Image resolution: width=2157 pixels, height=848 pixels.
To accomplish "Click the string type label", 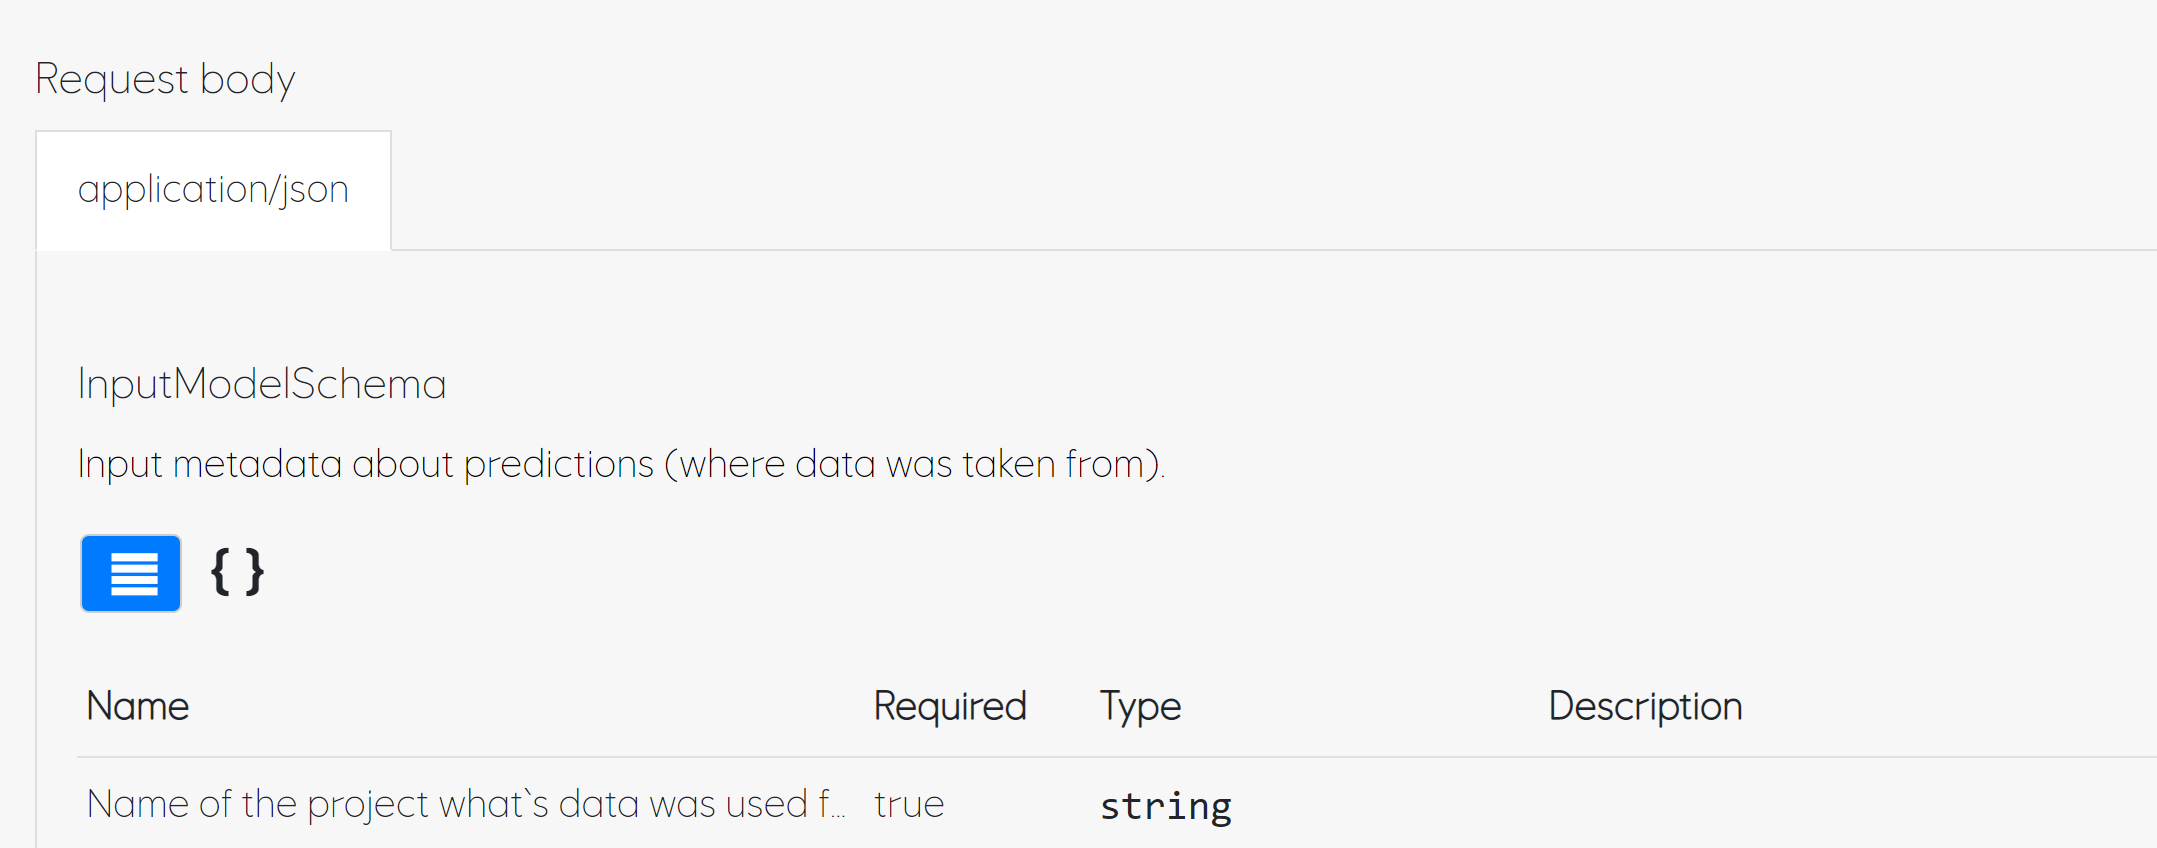I will [1165, 805].
